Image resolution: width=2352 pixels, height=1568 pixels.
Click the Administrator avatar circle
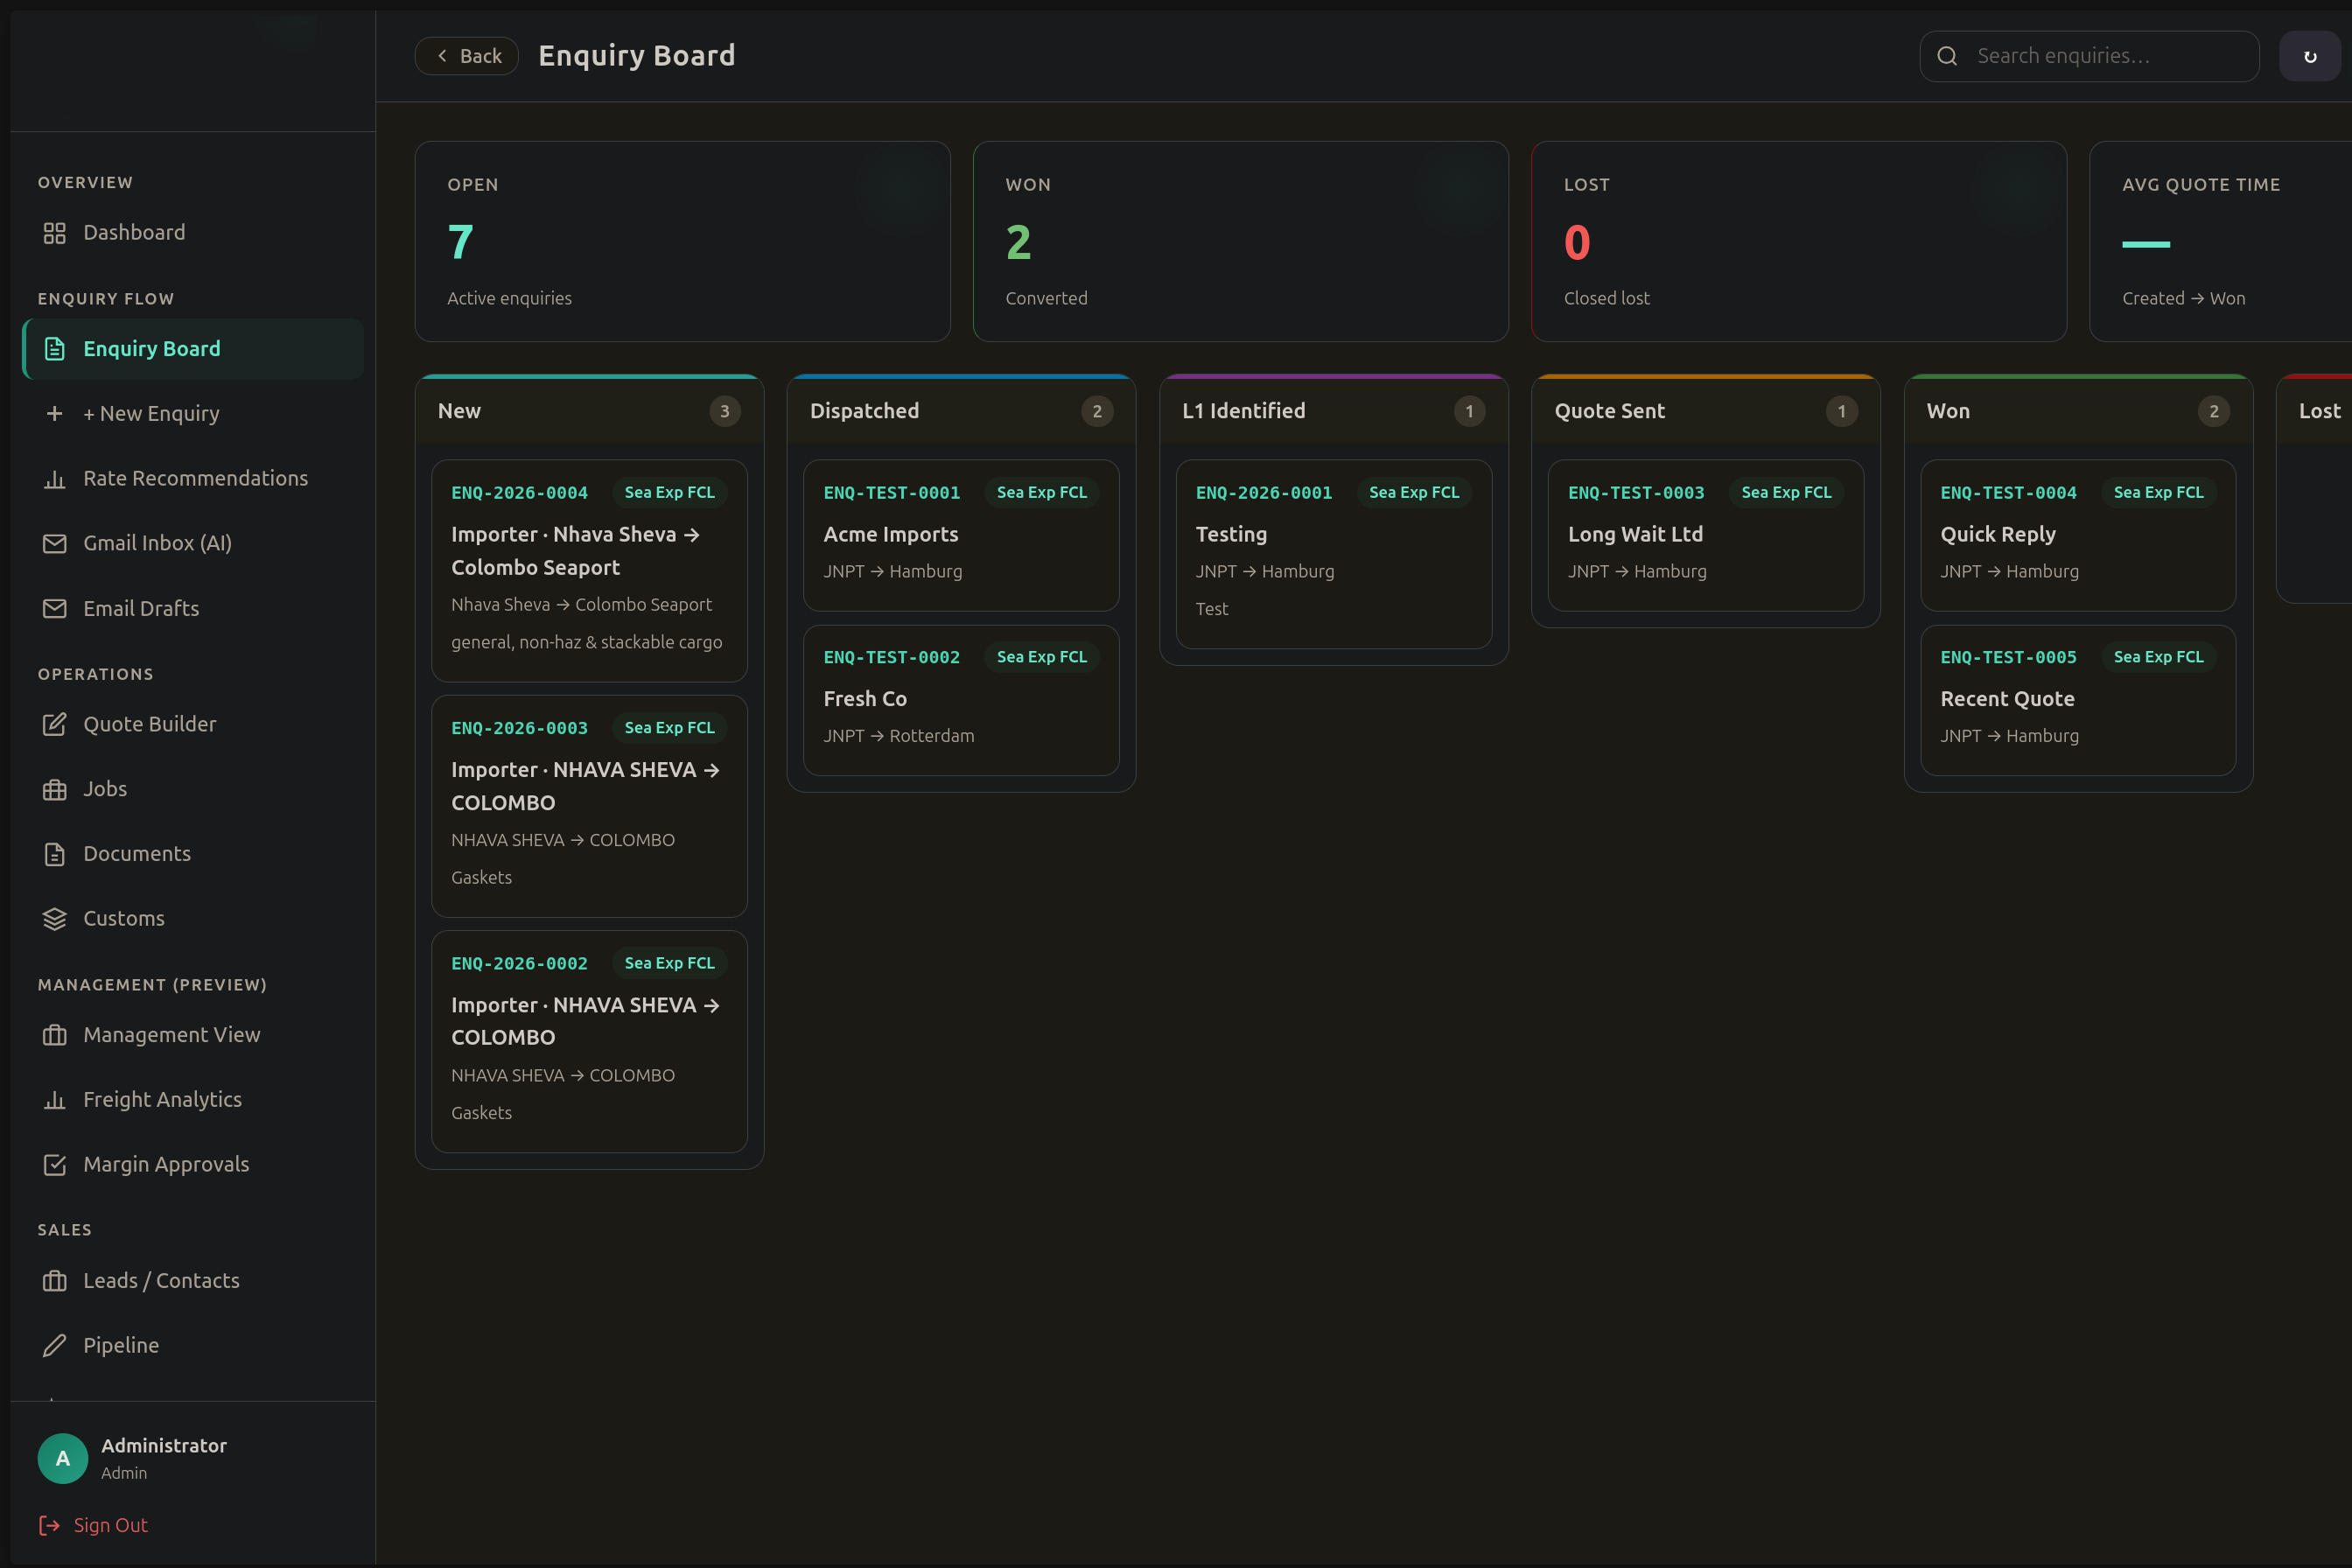(63, 1458)
